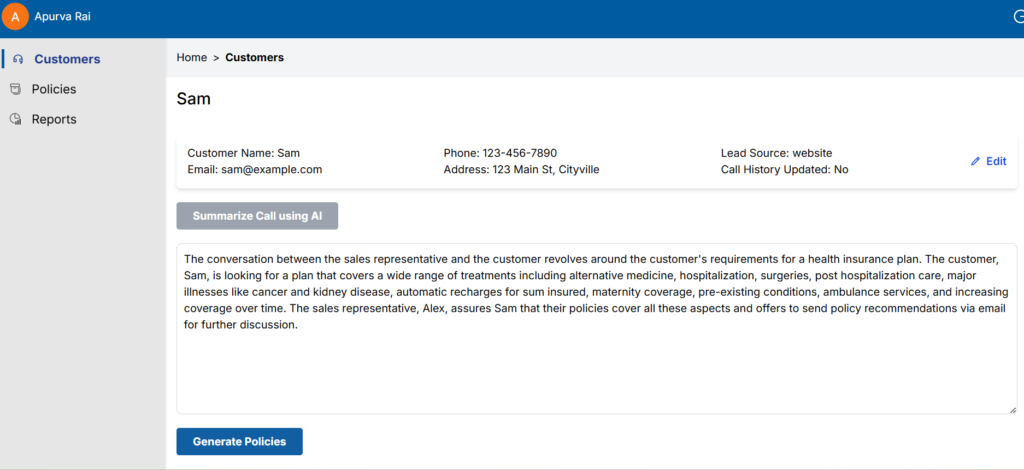This screenshot has width=1024, height=470.
Task: Click the Edit link for customer details
Action: click(996, 161)
